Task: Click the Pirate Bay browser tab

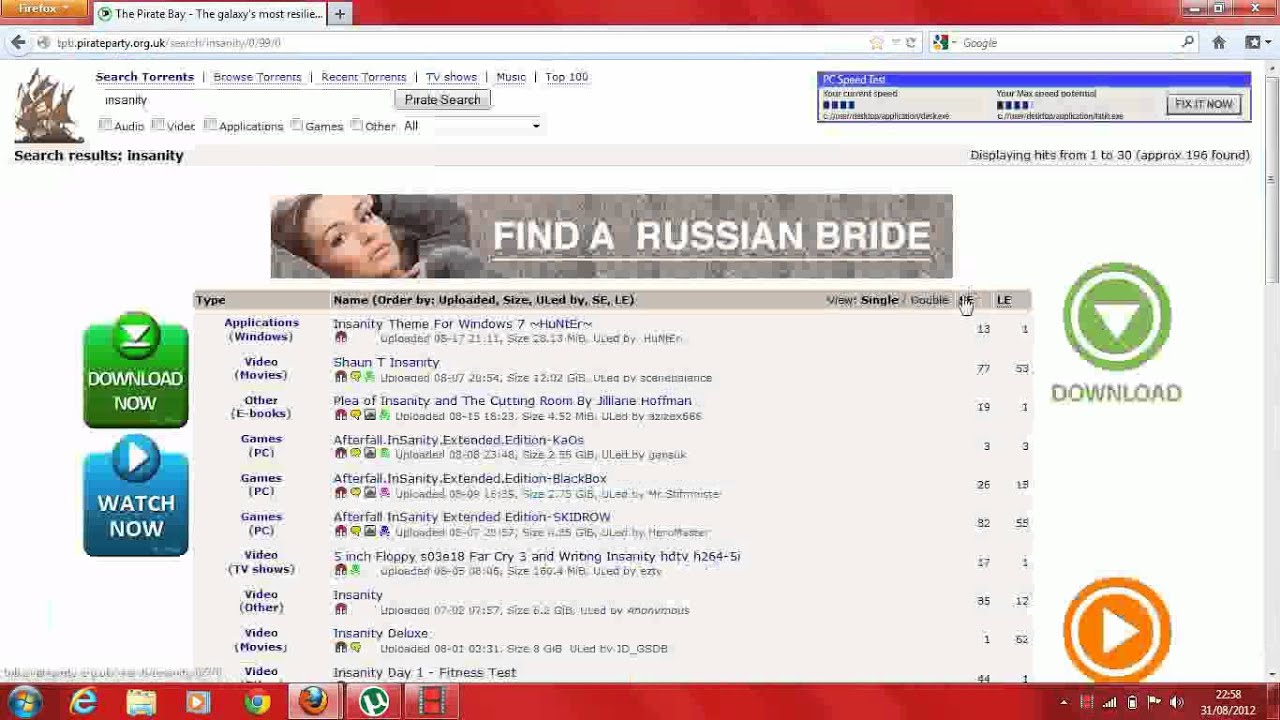Action: [210, 14]
